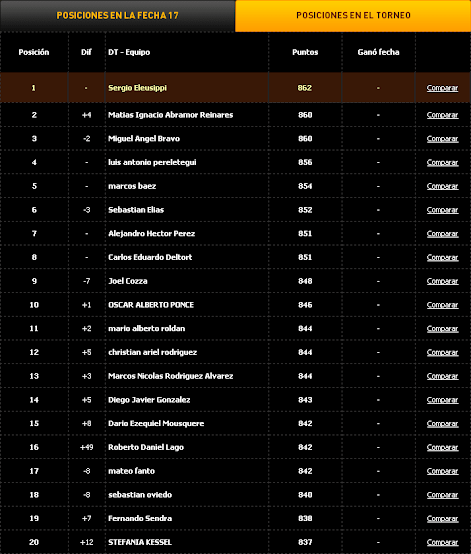The image size is (471, 554).
Task: Select name Matias Ignacio Abramor Reinares
Action: coord(171,115)
